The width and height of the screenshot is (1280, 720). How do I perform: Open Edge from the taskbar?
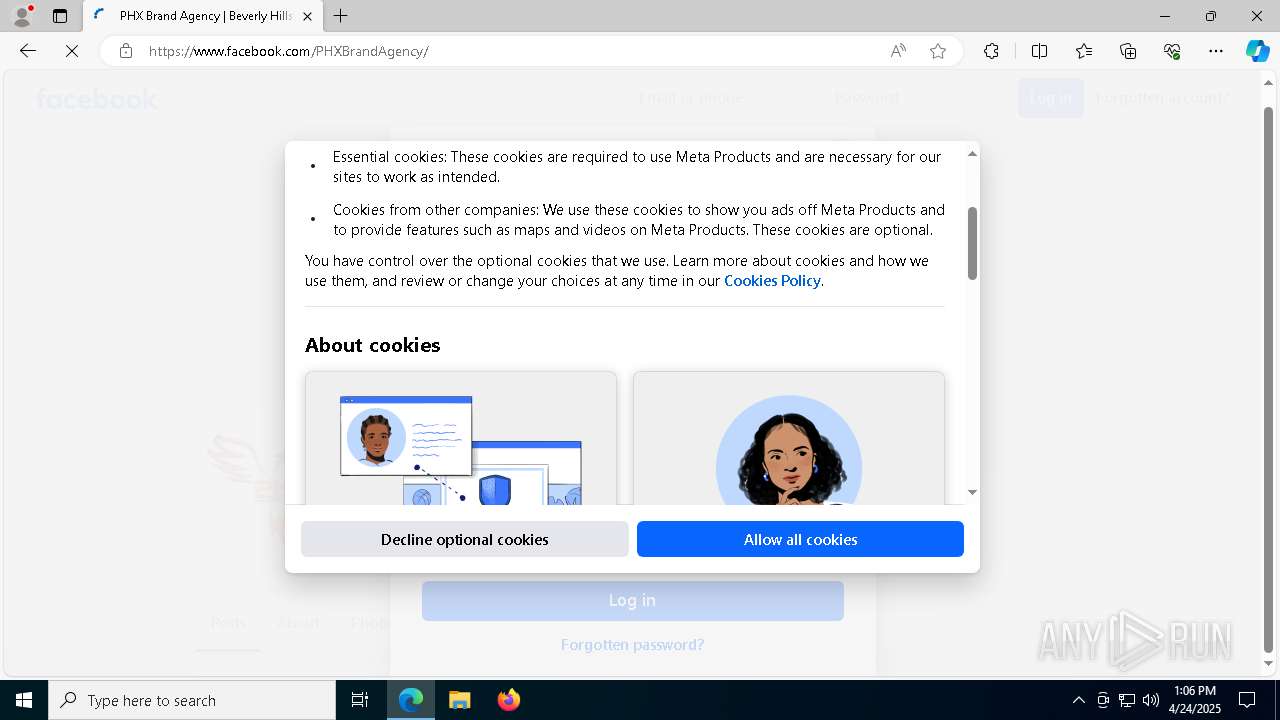(x=411, y=700)
